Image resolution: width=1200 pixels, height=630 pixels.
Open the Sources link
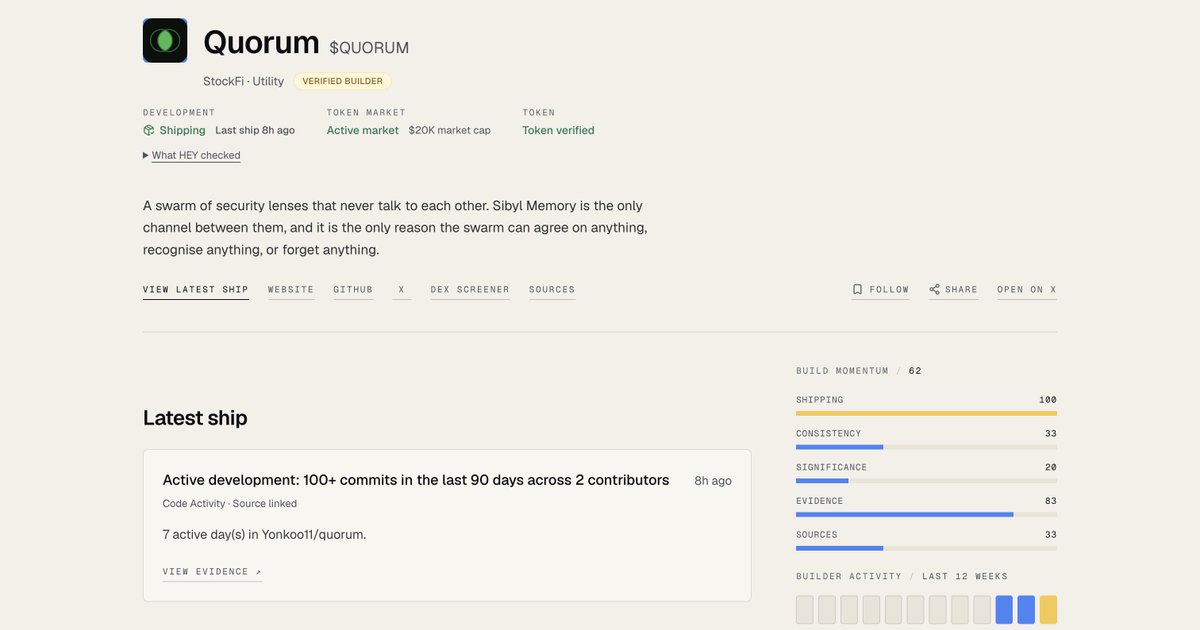point(552,290)
